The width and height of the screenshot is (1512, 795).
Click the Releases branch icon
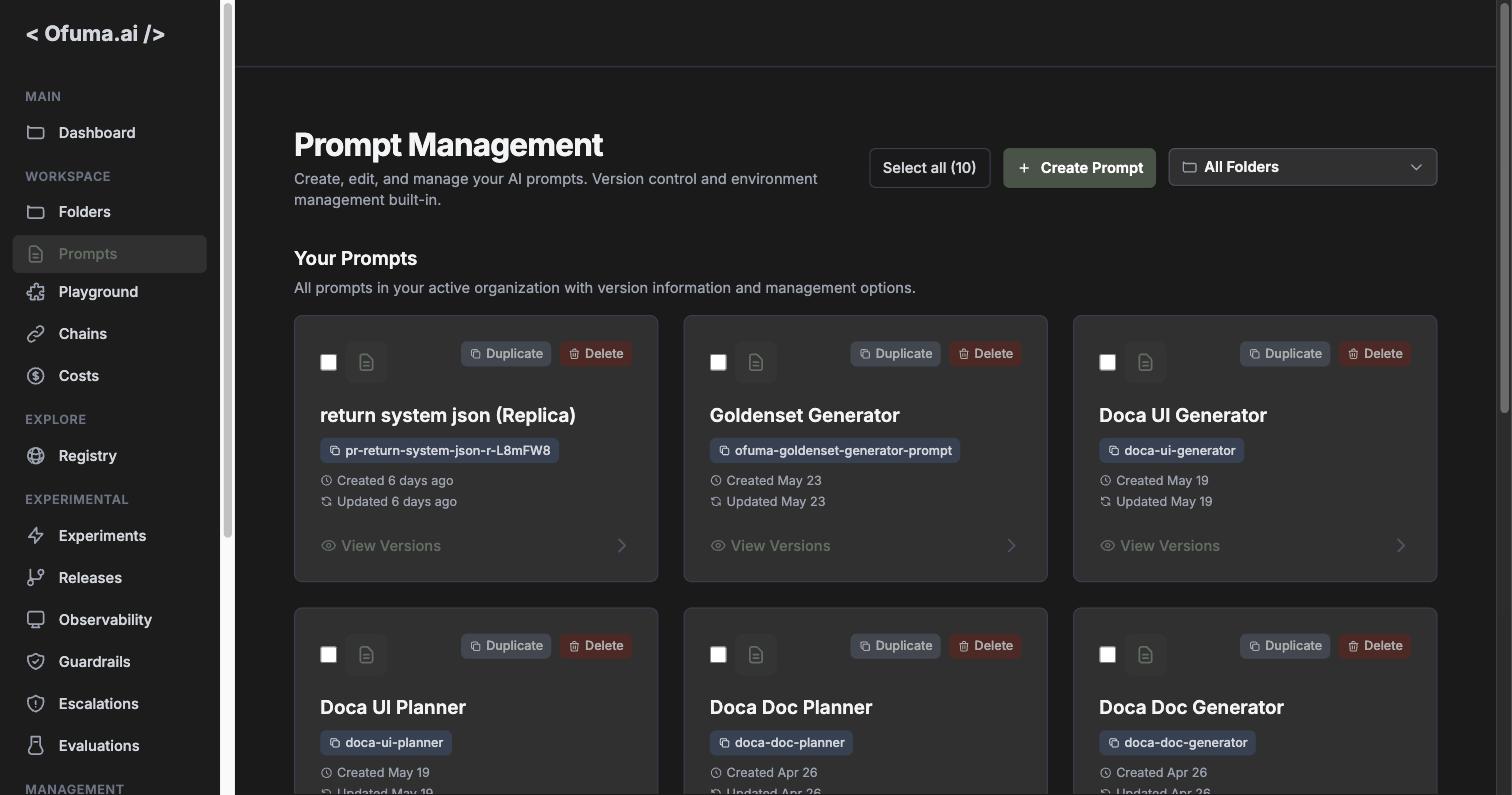[x=36, y=578]
